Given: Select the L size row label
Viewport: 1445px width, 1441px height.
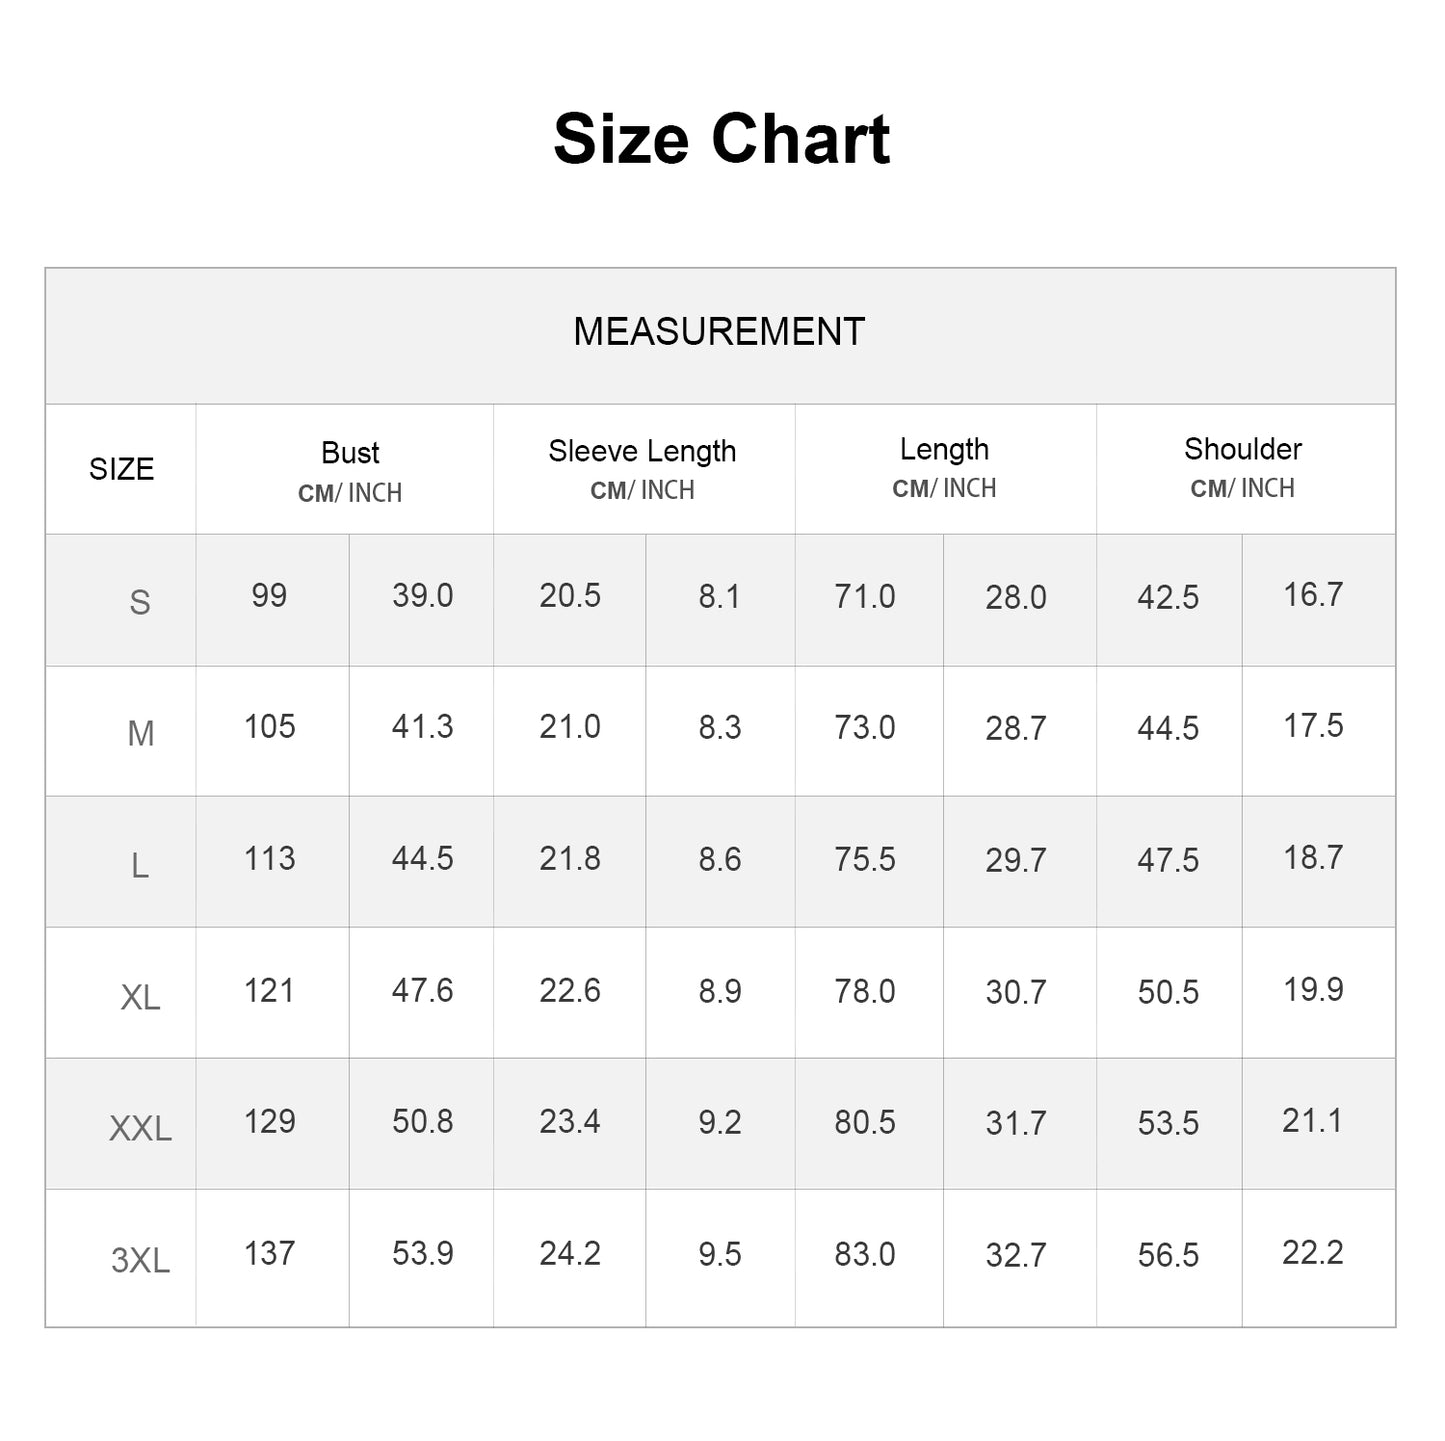Looking at the screenshot, I should click(x=140, y=865).
